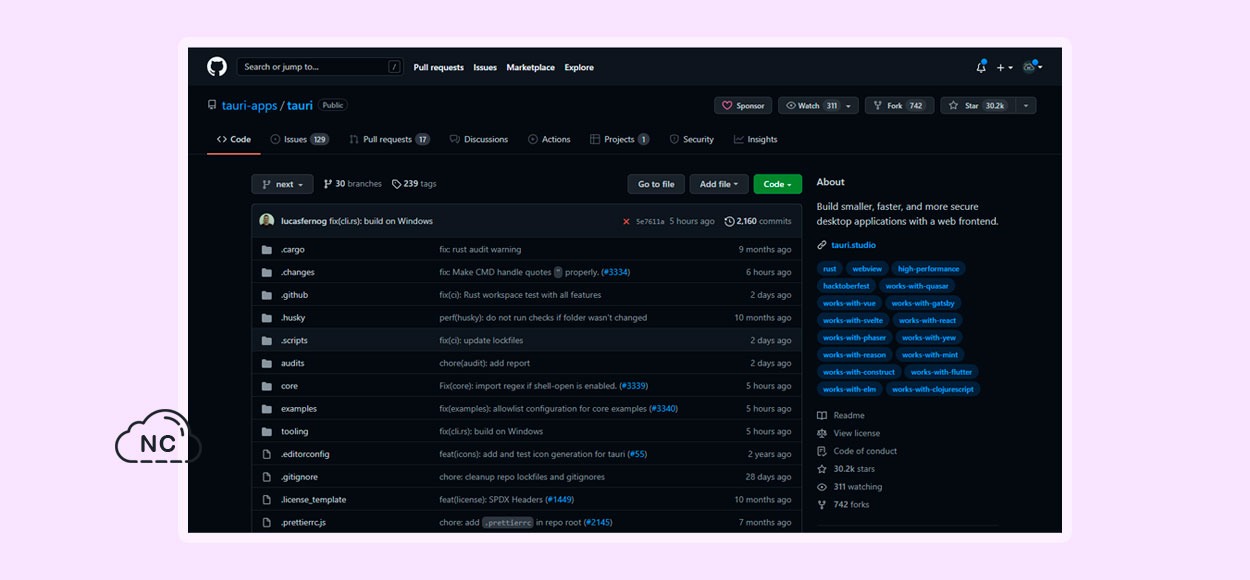The height and width of the screenshot is (580, 1250).
Task: Click lucasfernog's avatar in commit row
Action: (x=267, y=221)
